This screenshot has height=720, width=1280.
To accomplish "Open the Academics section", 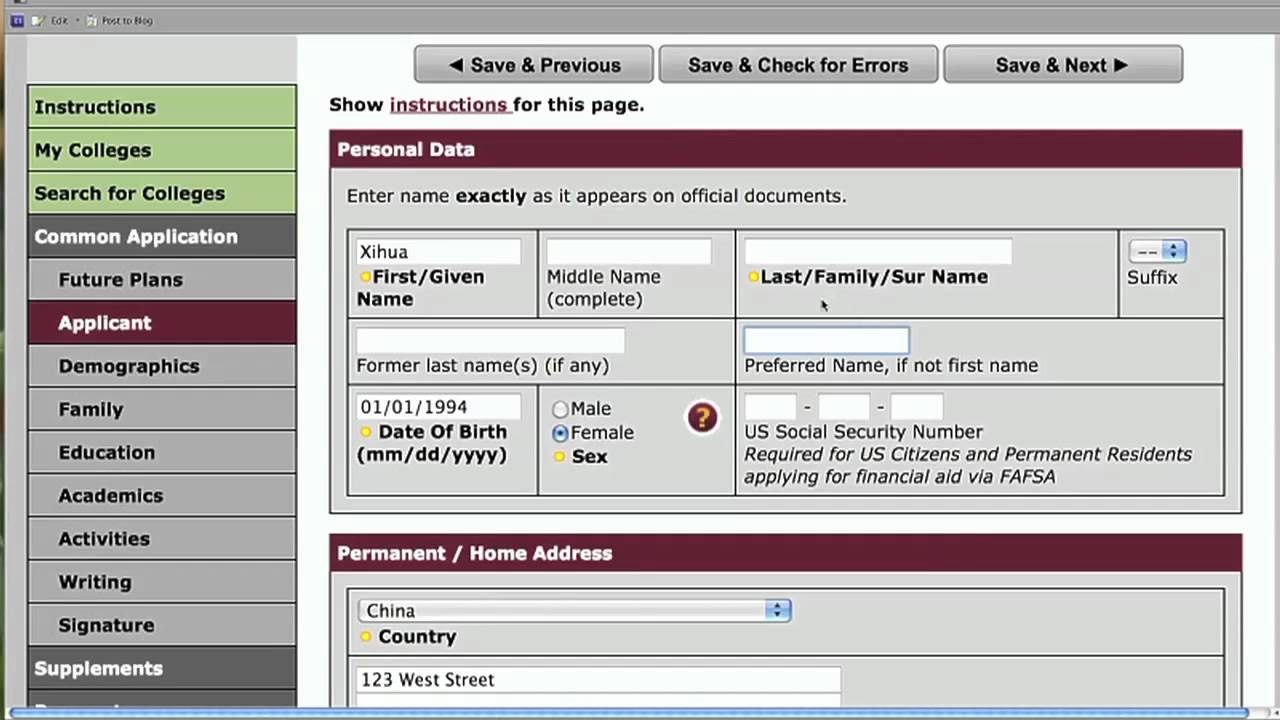I will coord(162,495).
